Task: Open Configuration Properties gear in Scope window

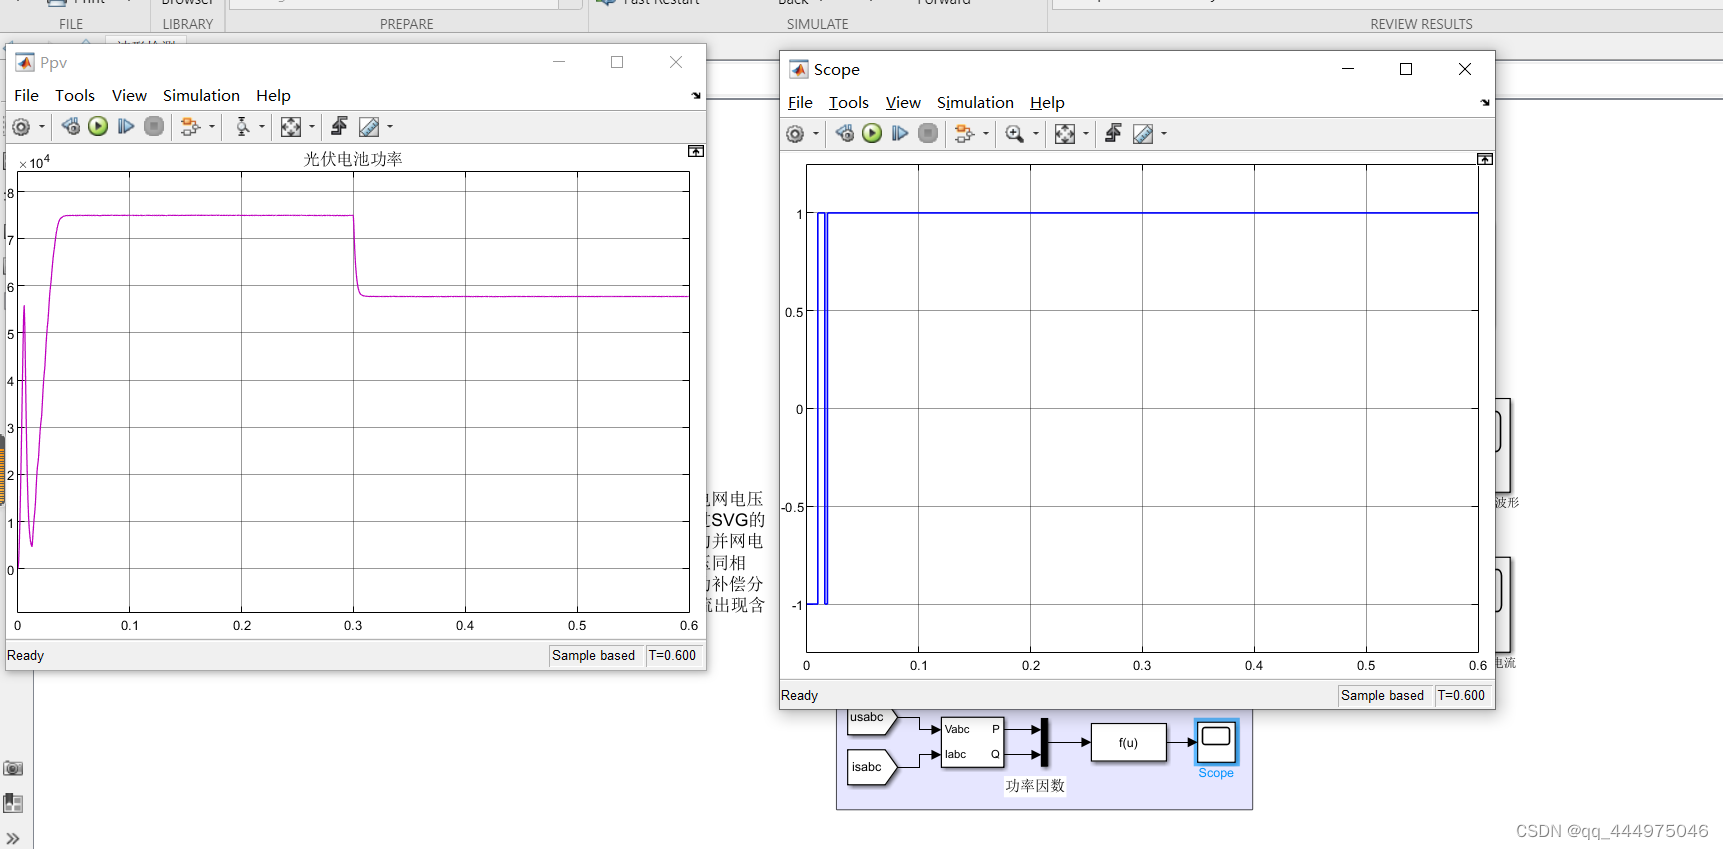Action: click(795, 134)
